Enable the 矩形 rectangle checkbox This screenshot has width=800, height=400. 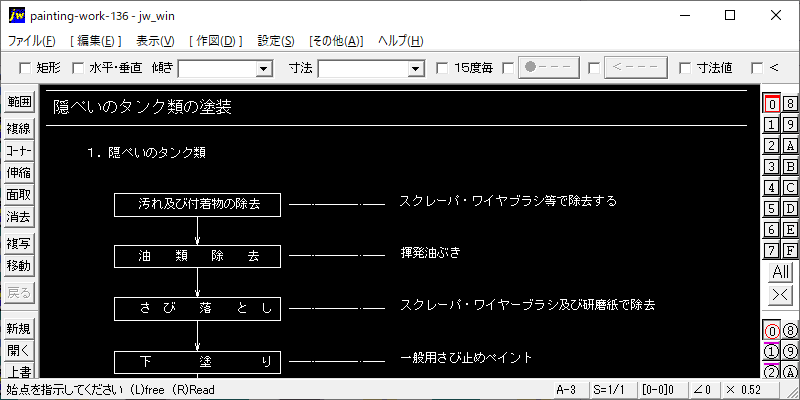click(24, 68)
